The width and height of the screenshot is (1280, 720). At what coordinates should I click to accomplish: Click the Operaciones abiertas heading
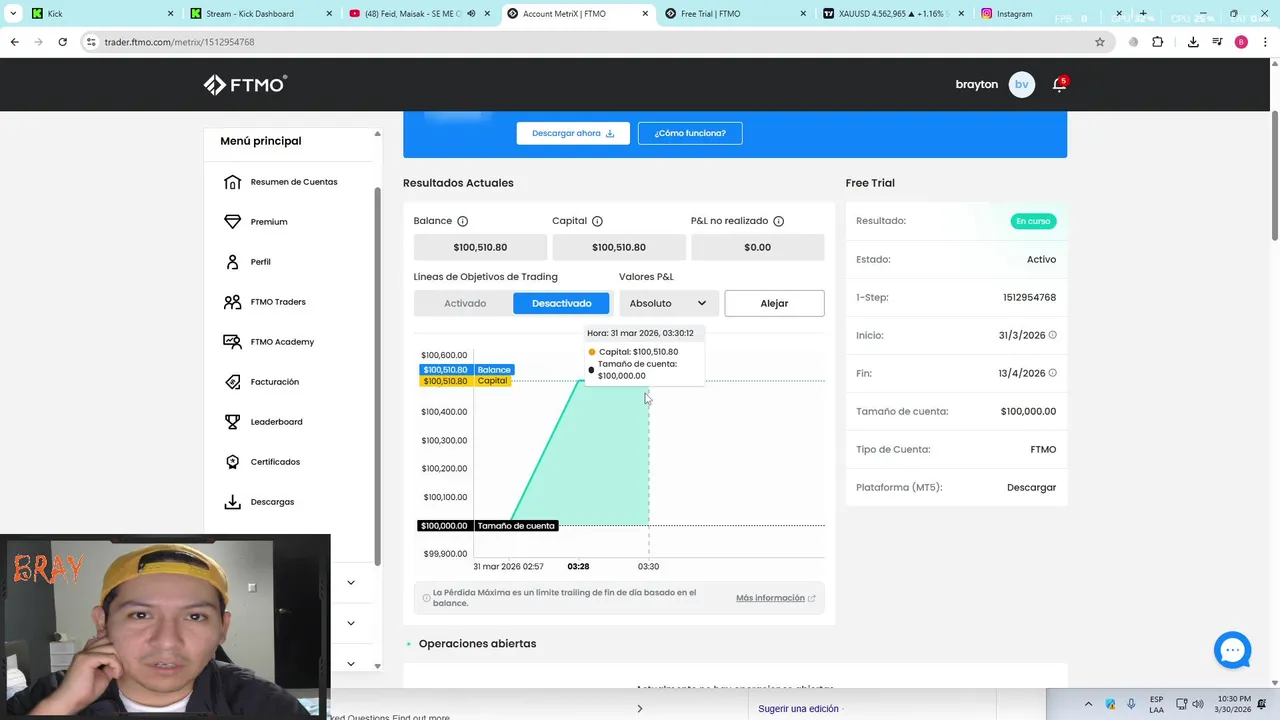(477, 643)
